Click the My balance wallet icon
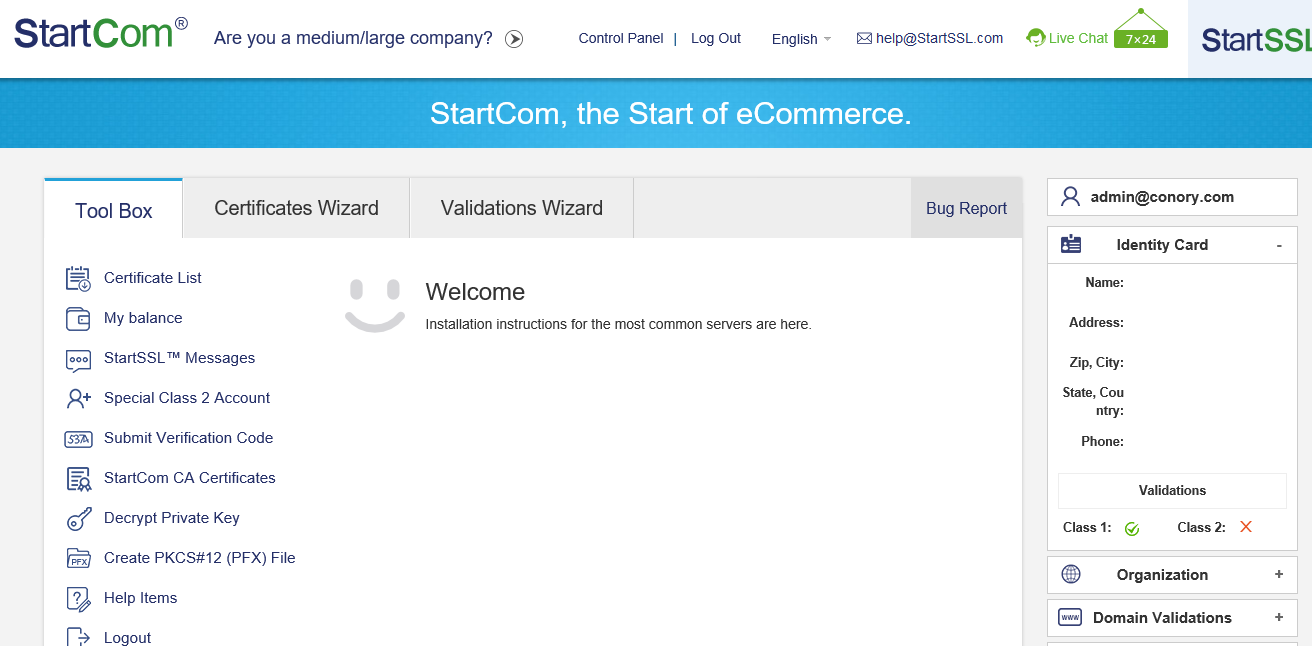1312x646 pixels. click(x=78, y=318)
